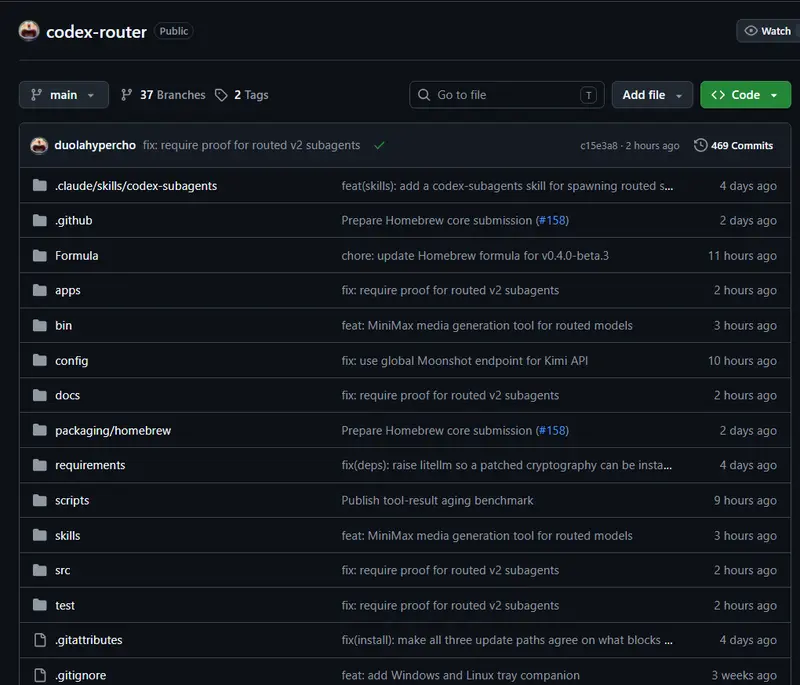The image size is (800, 685).
Task: Click the commits history clock icon
Action: point(701,145)
